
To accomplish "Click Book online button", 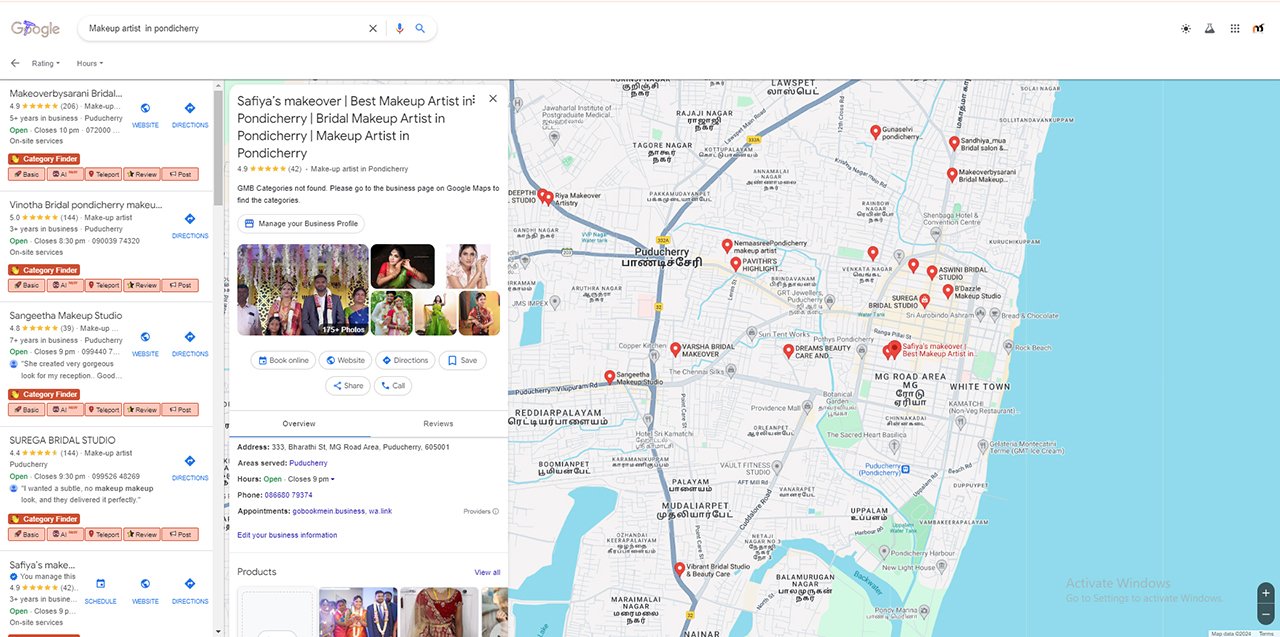I will pos(284,360).
